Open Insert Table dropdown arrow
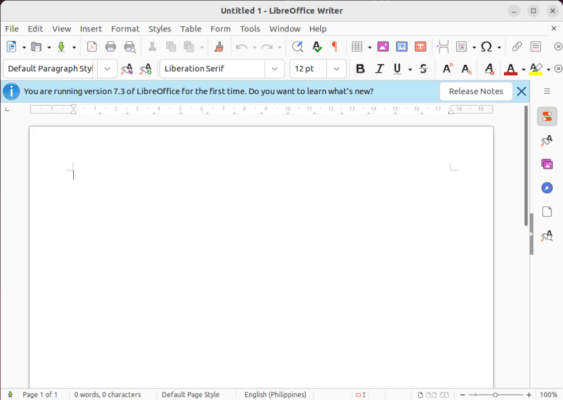 click(x=369, y=47)
